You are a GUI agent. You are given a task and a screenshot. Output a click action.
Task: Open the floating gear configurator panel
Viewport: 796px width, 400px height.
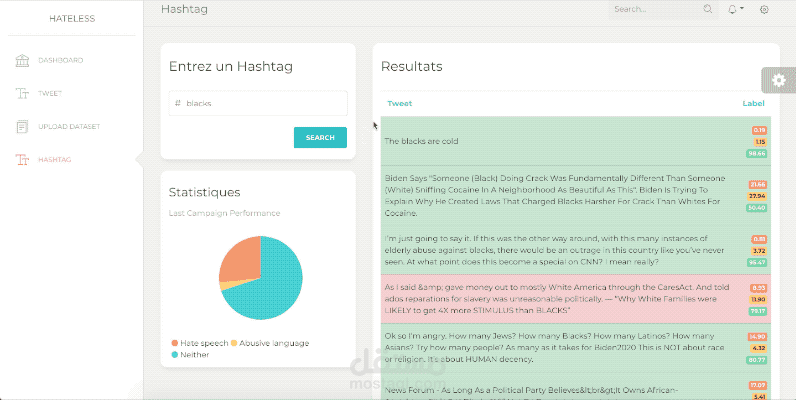coord(779,80)
